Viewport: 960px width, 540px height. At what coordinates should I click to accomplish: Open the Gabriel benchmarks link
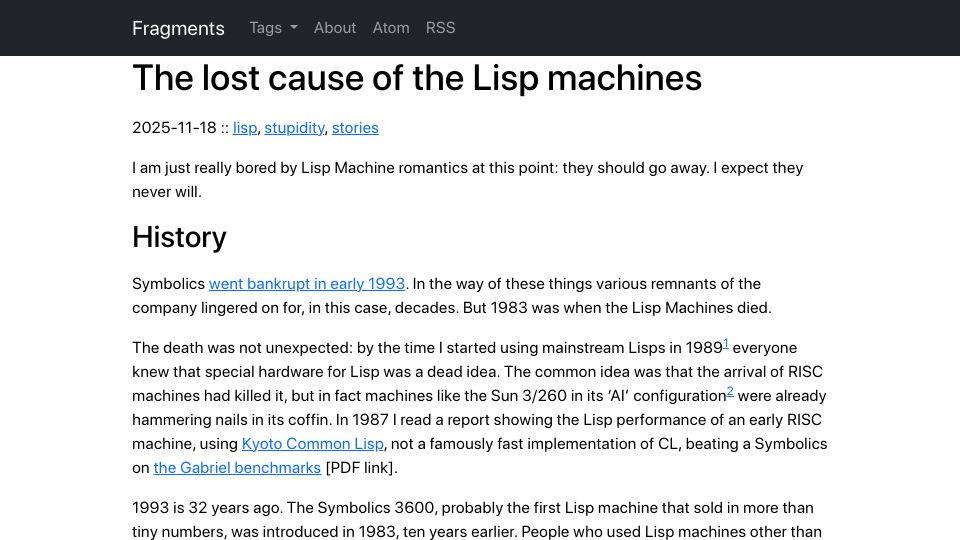point(237,468)
